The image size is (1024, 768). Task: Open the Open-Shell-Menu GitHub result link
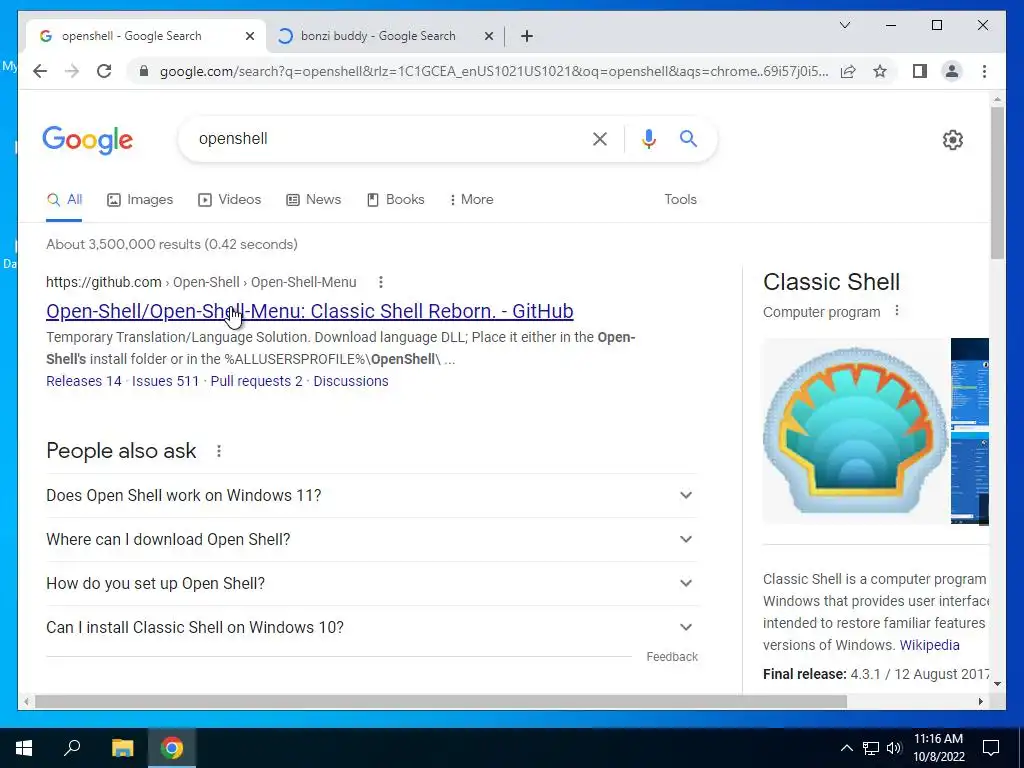pyautogui.click(x=310, y=312)
